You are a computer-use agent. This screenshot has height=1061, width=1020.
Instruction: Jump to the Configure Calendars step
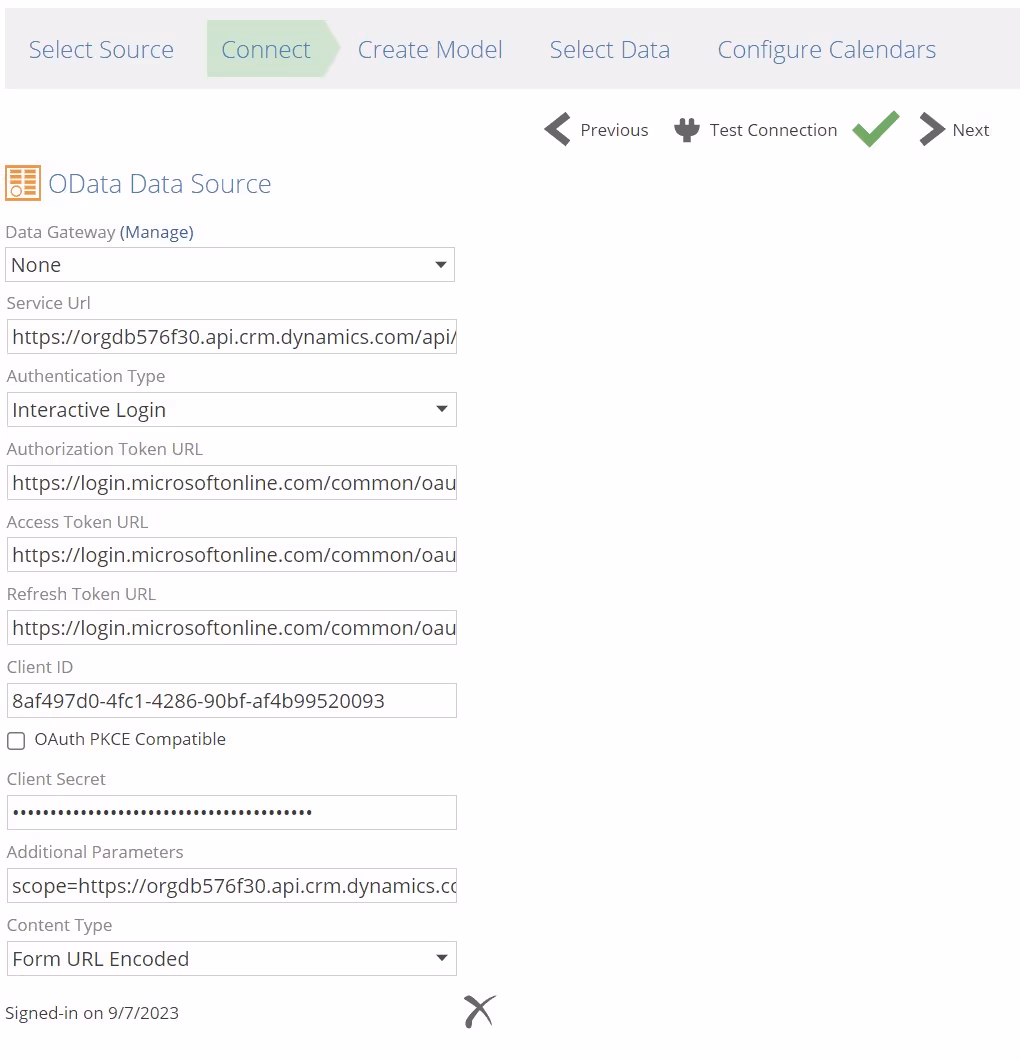click(826, 50)
